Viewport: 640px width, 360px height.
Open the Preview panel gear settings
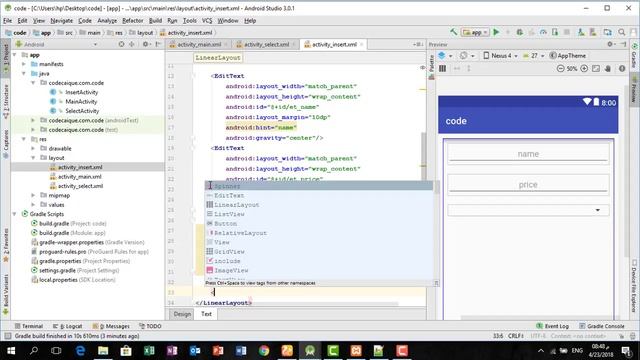[x=610, y=44]
